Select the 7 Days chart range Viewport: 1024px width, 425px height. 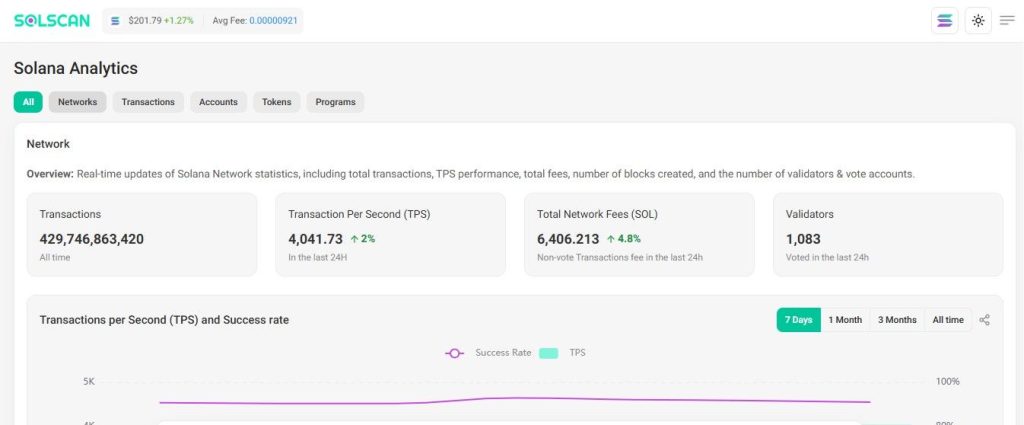[798, 320]
